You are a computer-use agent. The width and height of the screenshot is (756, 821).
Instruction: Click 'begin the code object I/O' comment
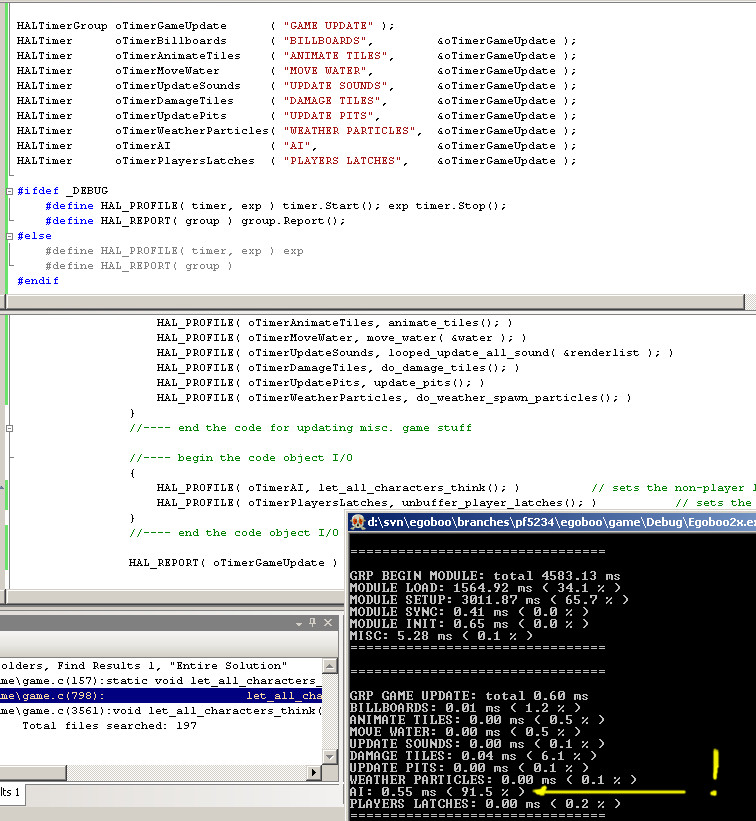(241, 458)
